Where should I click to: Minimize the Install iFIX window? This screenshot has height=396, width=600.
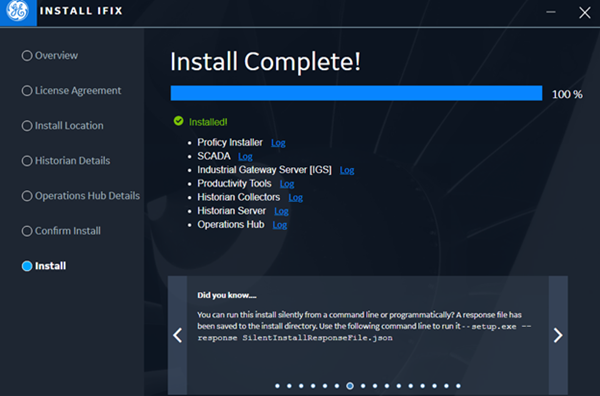[x=551, y=12]
